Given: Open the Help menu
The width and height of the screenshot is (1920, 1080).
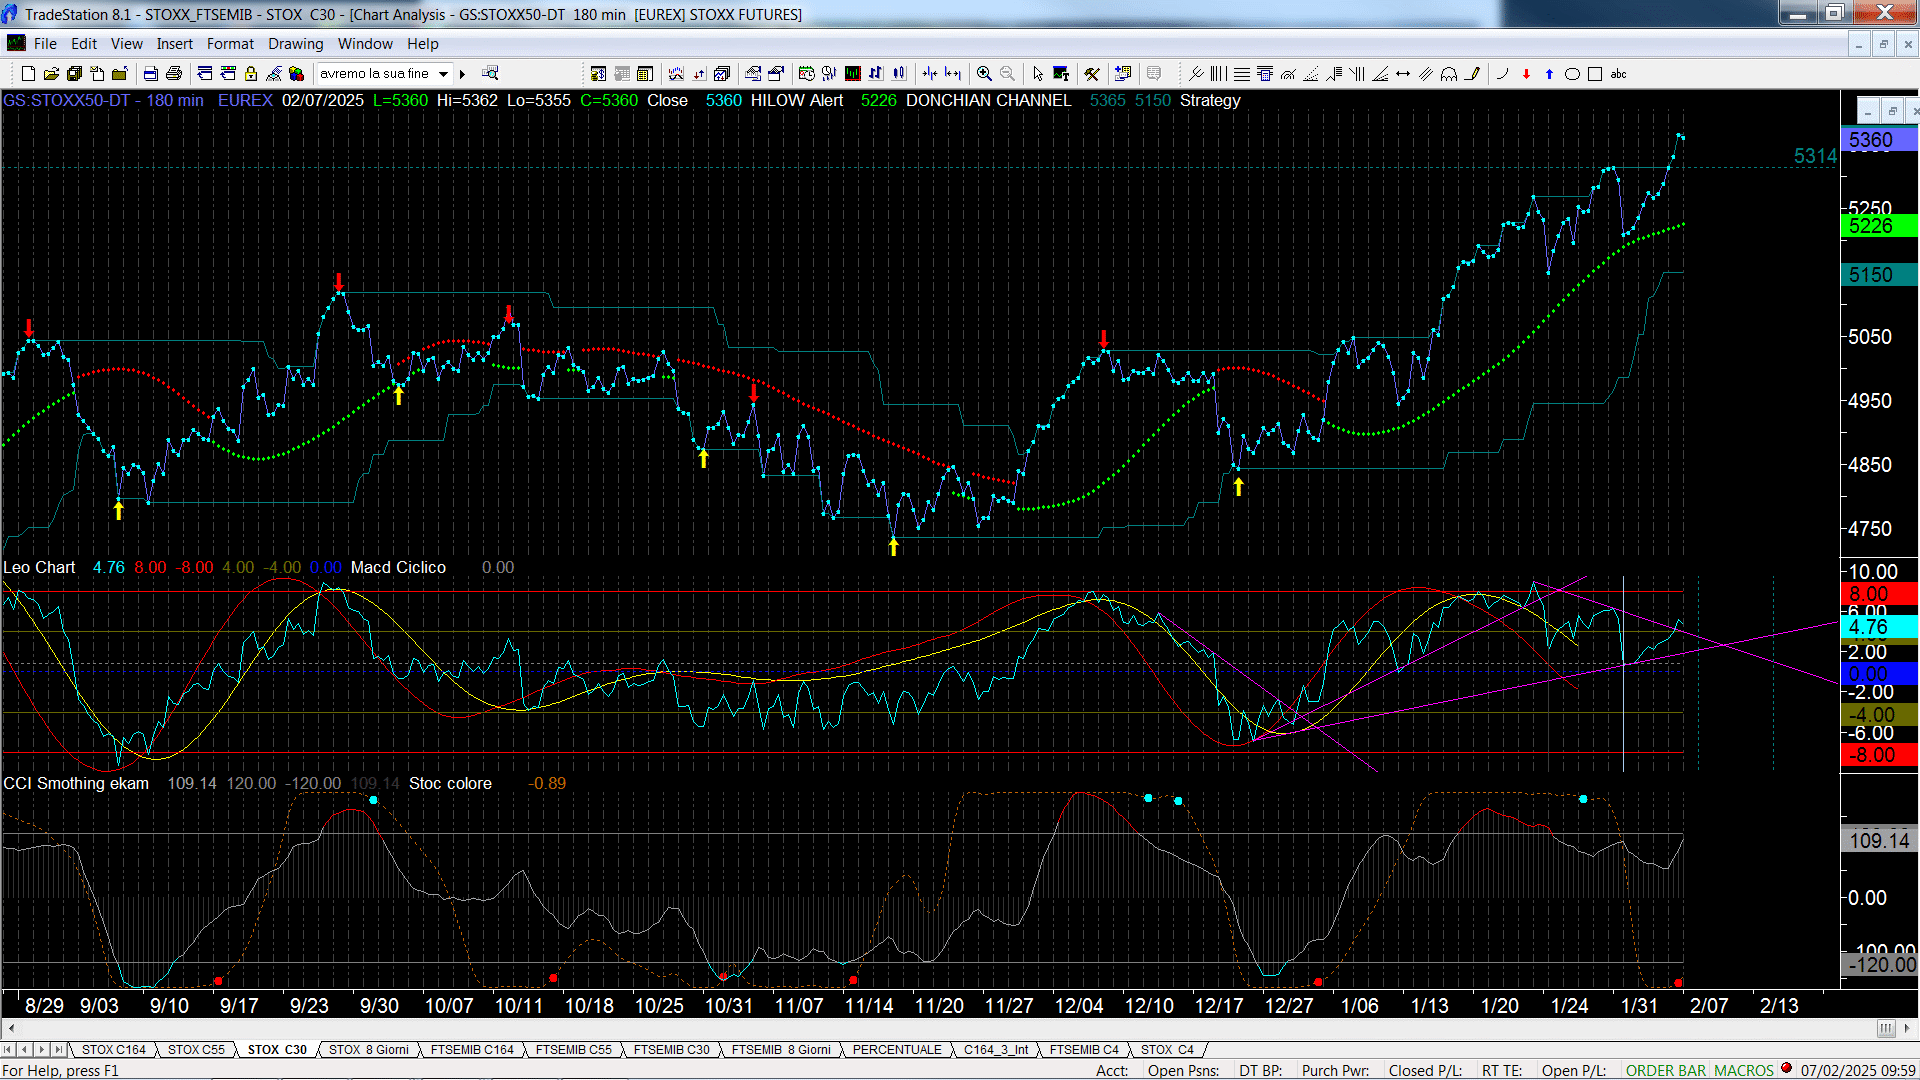Looking at the screenshot, I should (x=422, y=44).
